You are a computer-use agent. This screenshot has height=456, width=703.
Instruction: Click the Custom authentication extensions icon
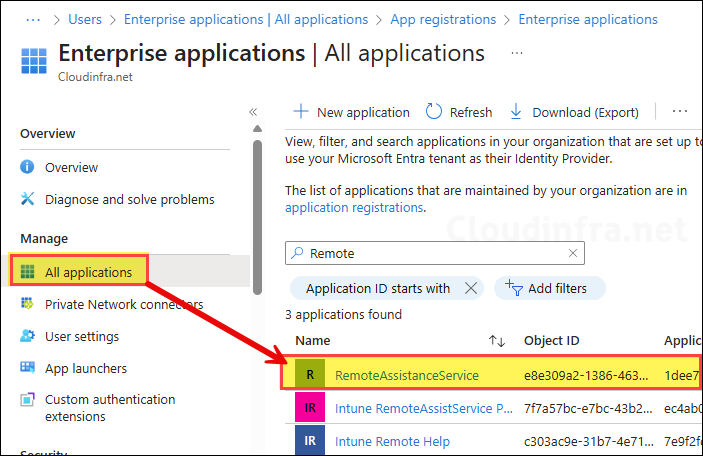pos(28,400)
